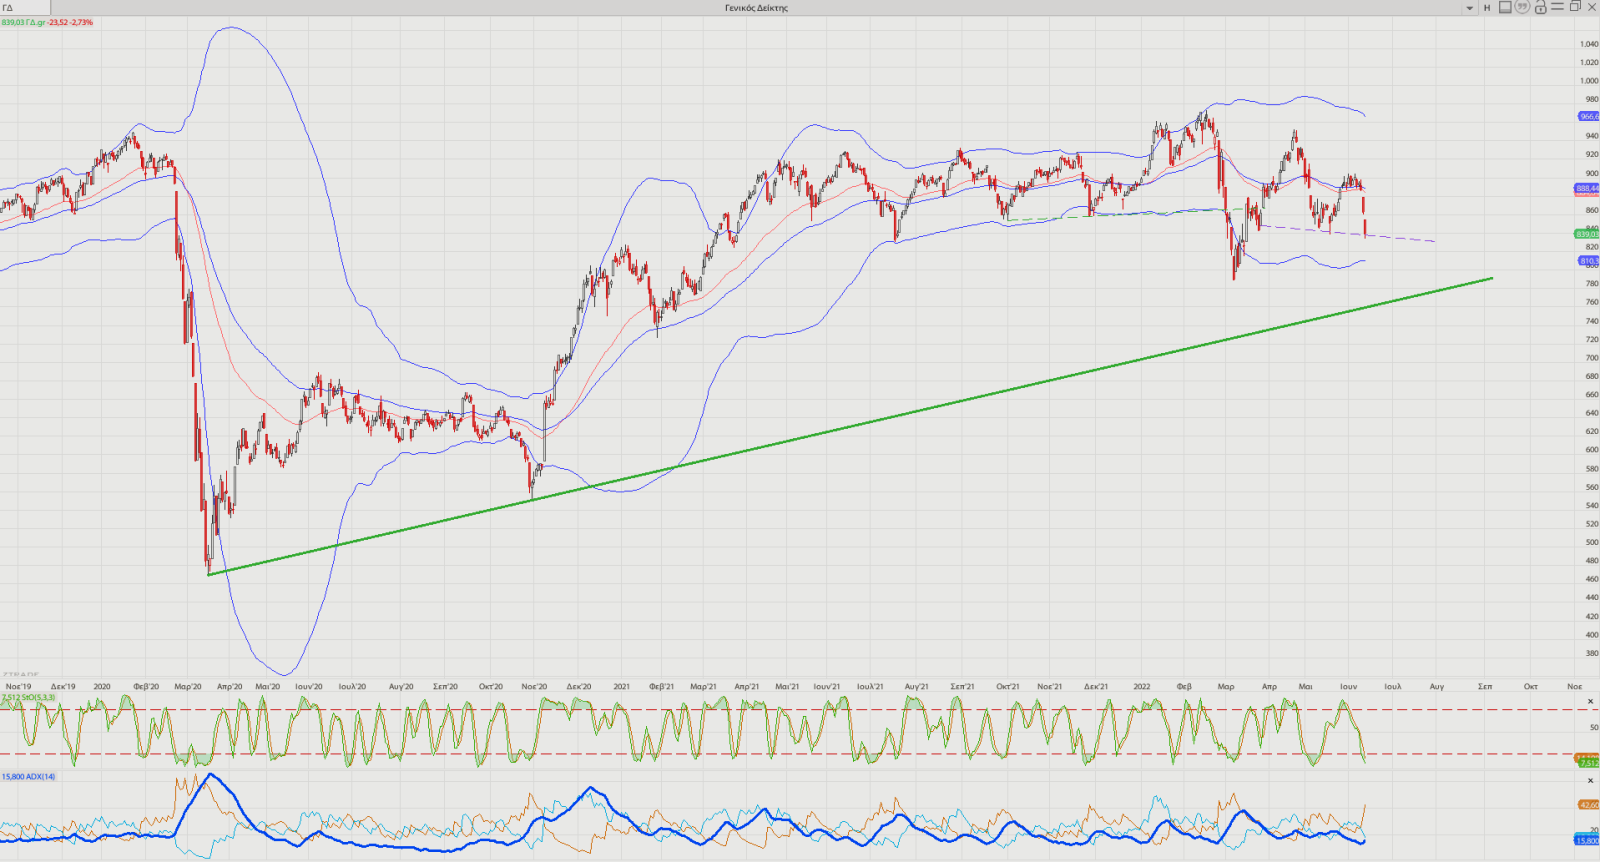This screenshot has height=862, width=1600.
Task: Click the 7,512 stochastic value tag
Action: (x=1588, y=763)
